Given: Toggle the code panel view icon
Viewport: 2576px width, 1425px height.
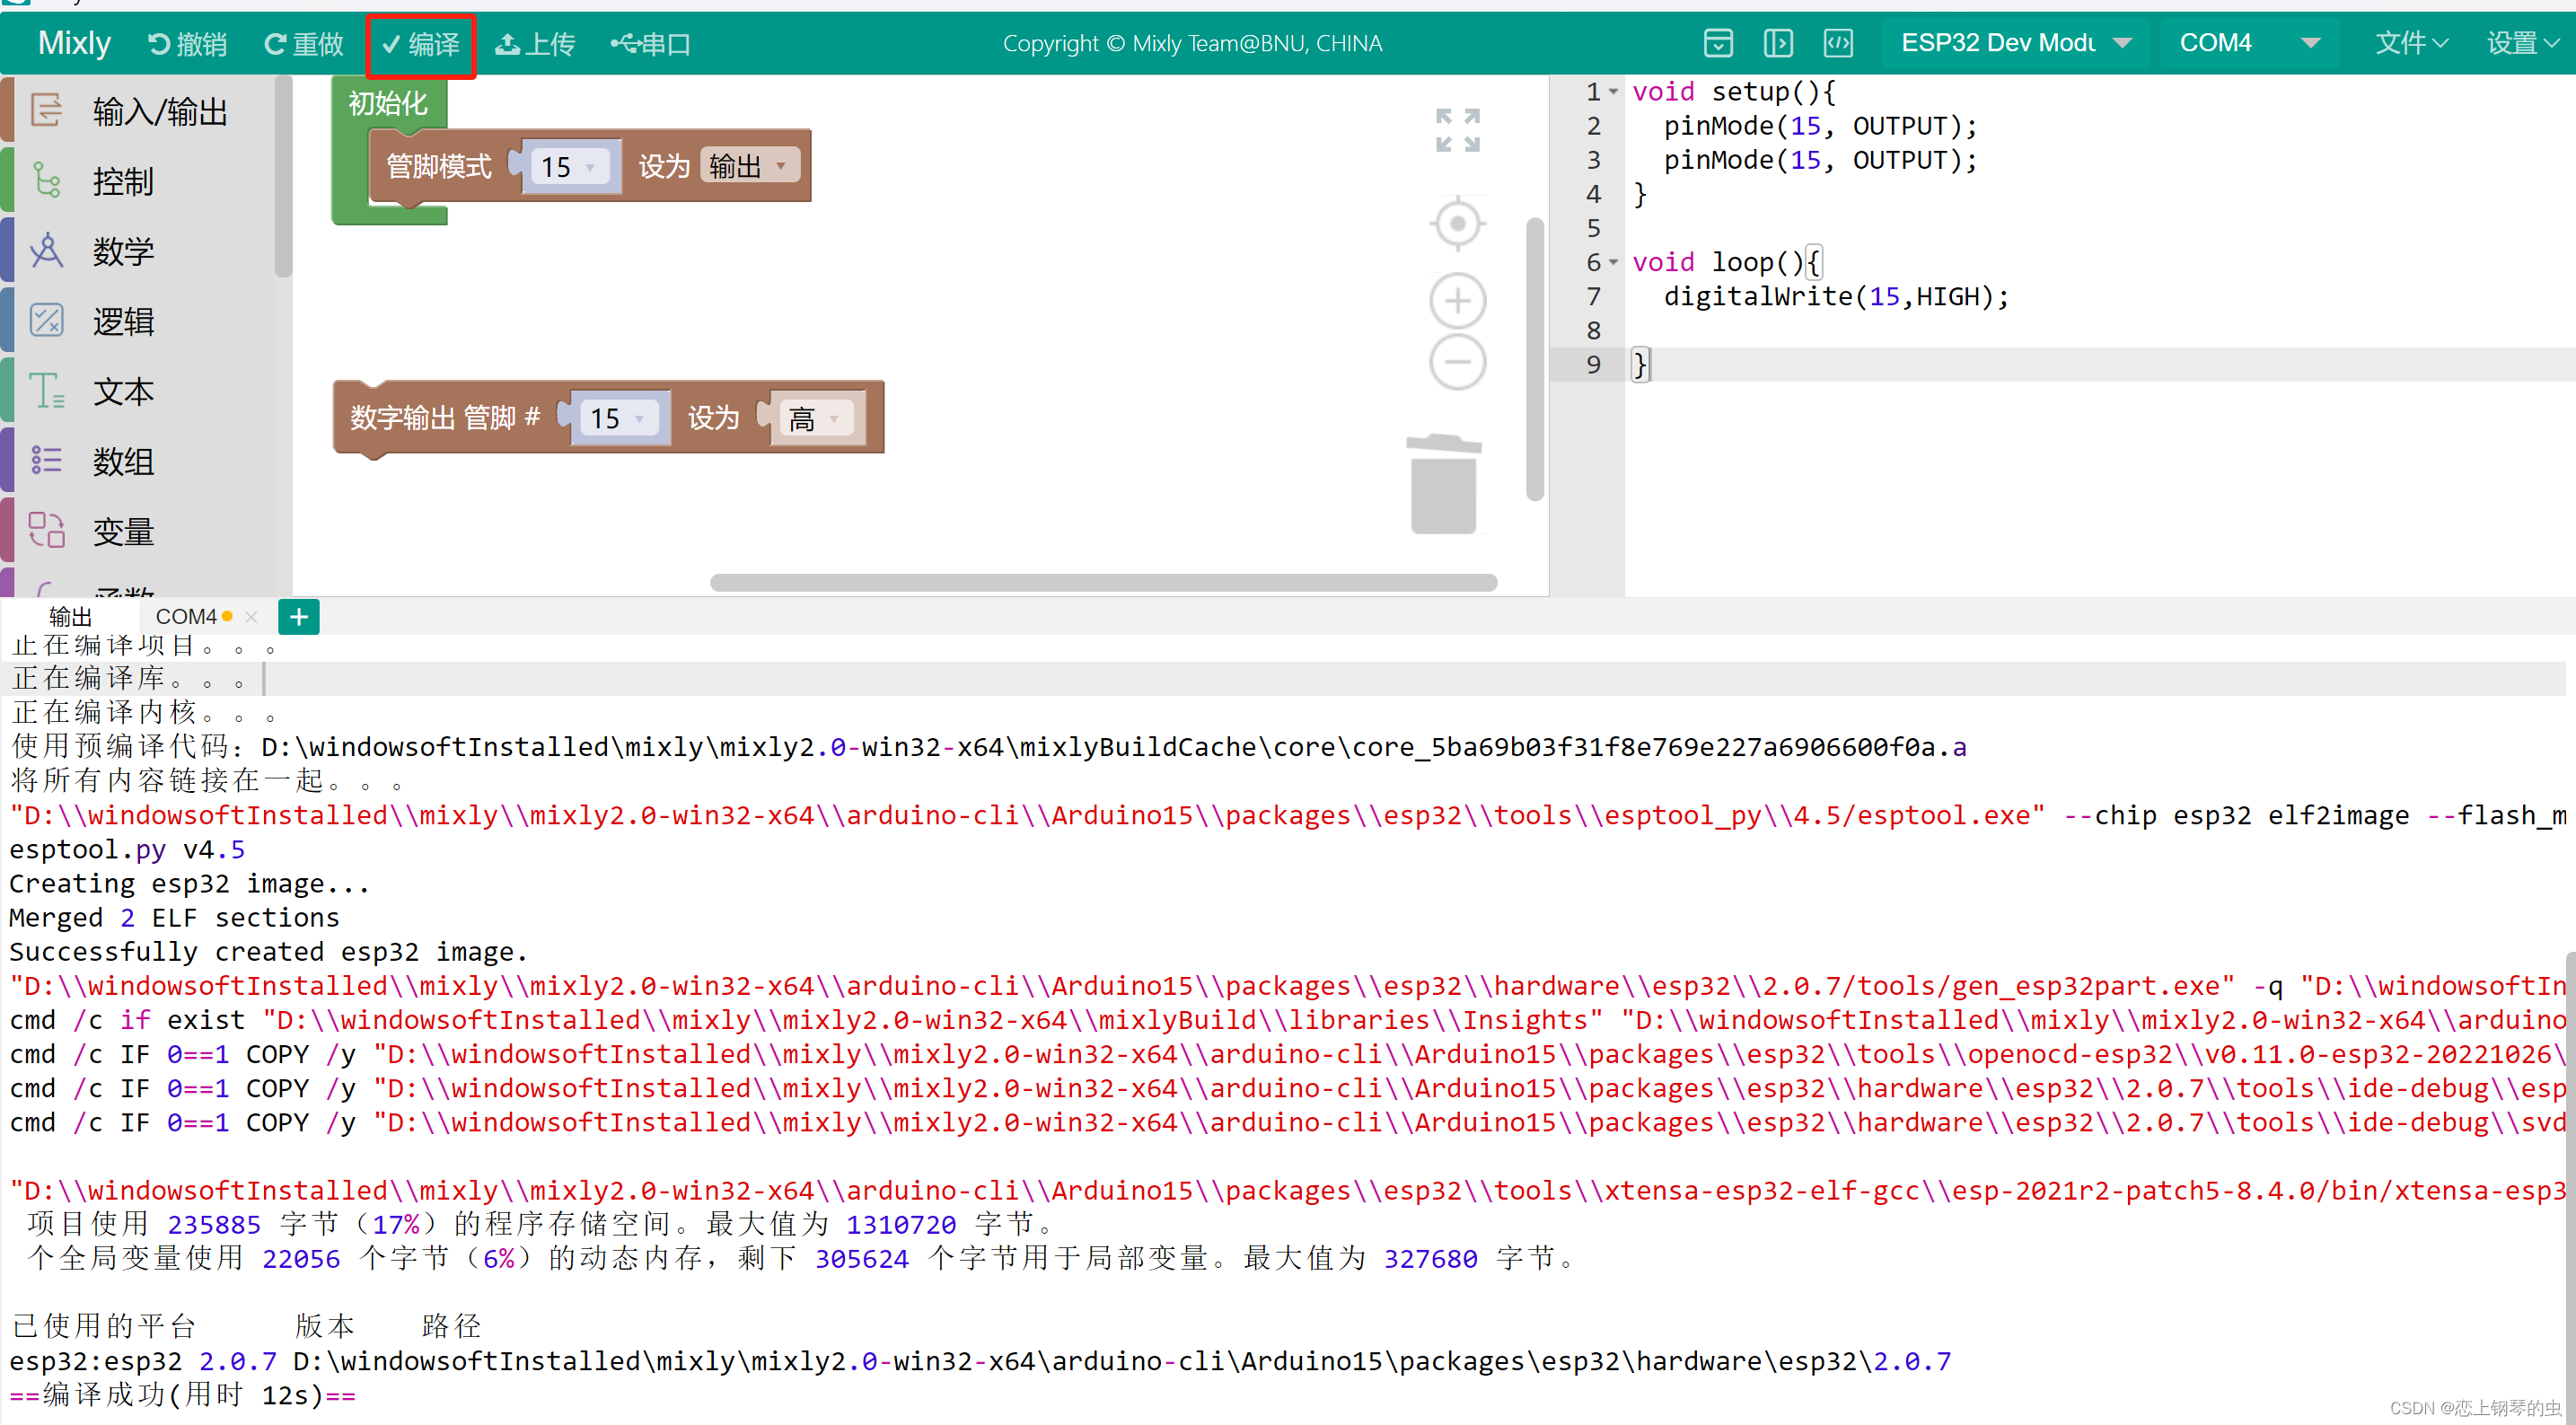Looking at the screenshot, I should pos(1838,43).
